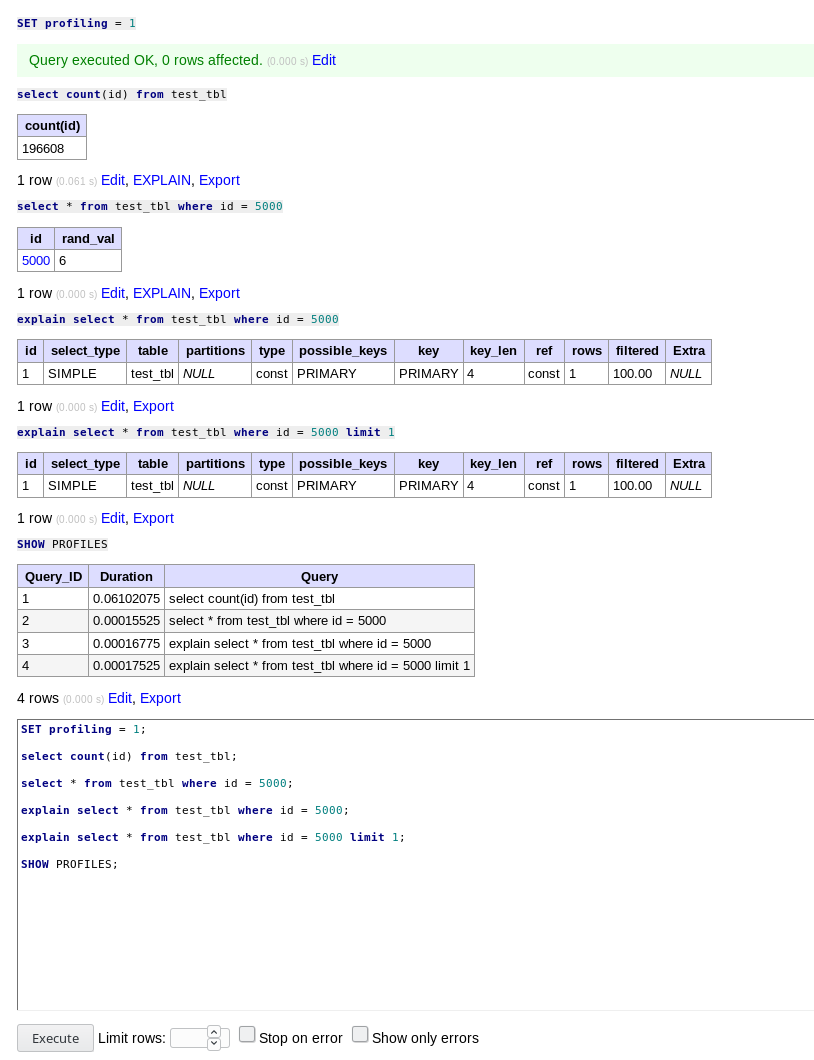Edit the select count(id) query
814x1060 pixels.
click(x=113, y=180)
